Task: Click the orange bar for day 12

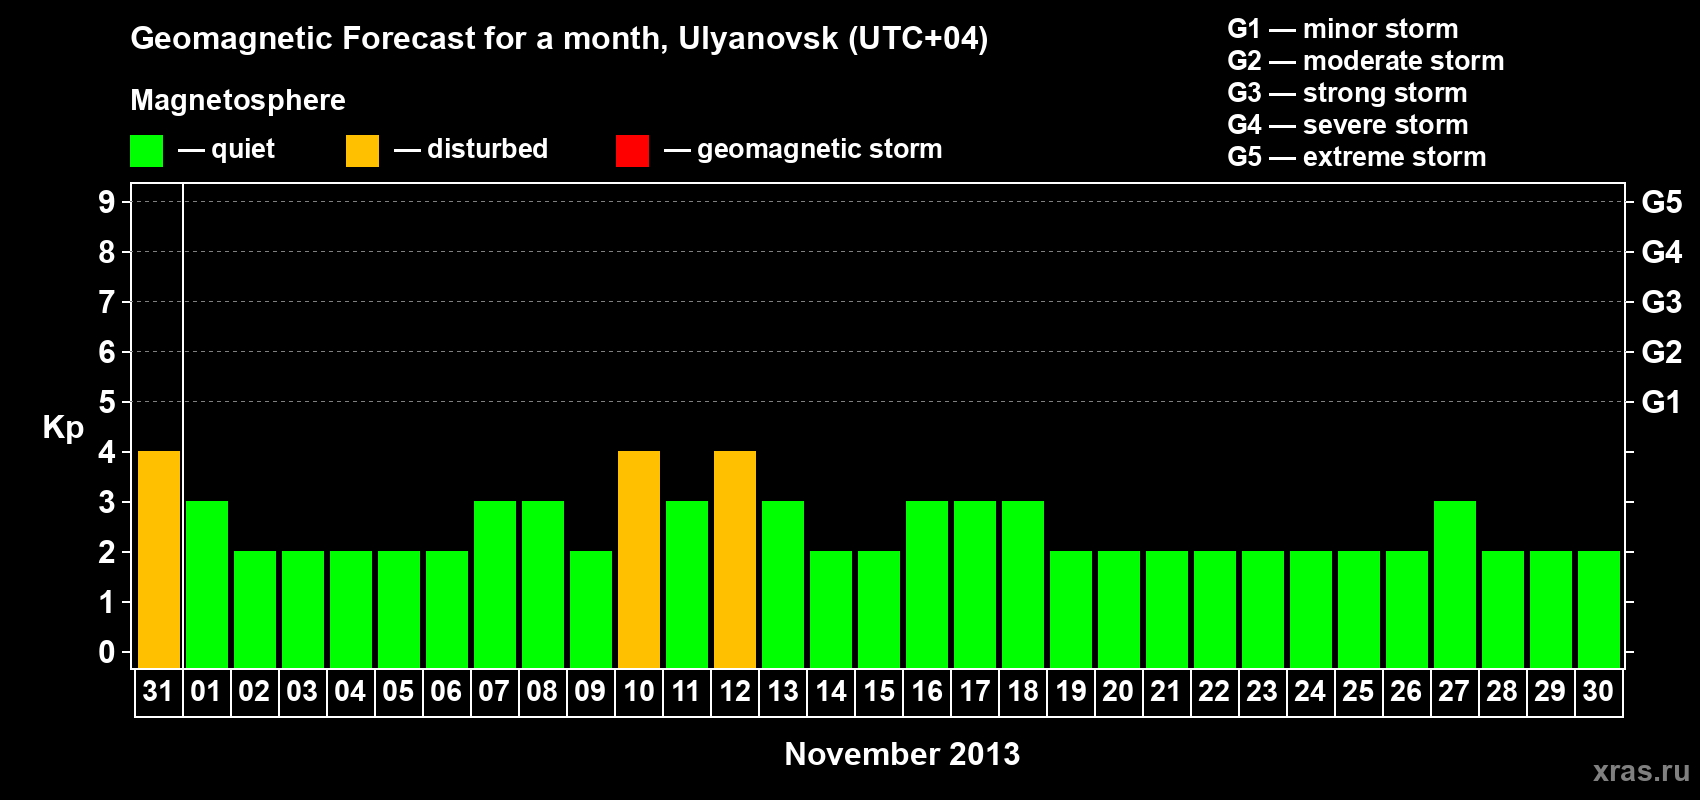Action: pyautogui.click(x=735, y=560)
